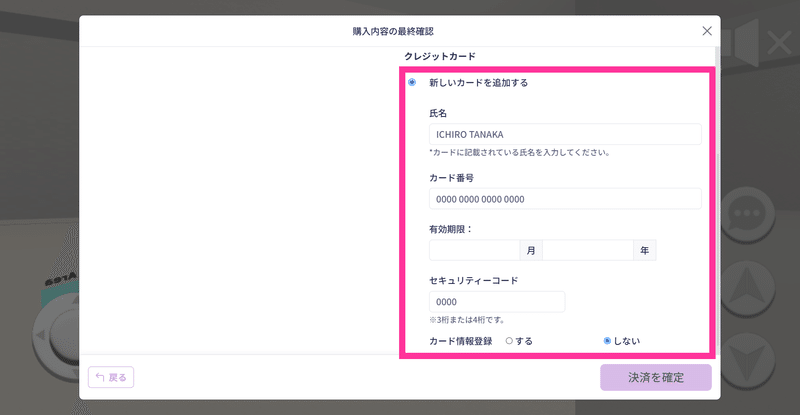The height and width of the screenshot is (415, 800).
Task: Select する for card info registration
Action: point(509,341)
